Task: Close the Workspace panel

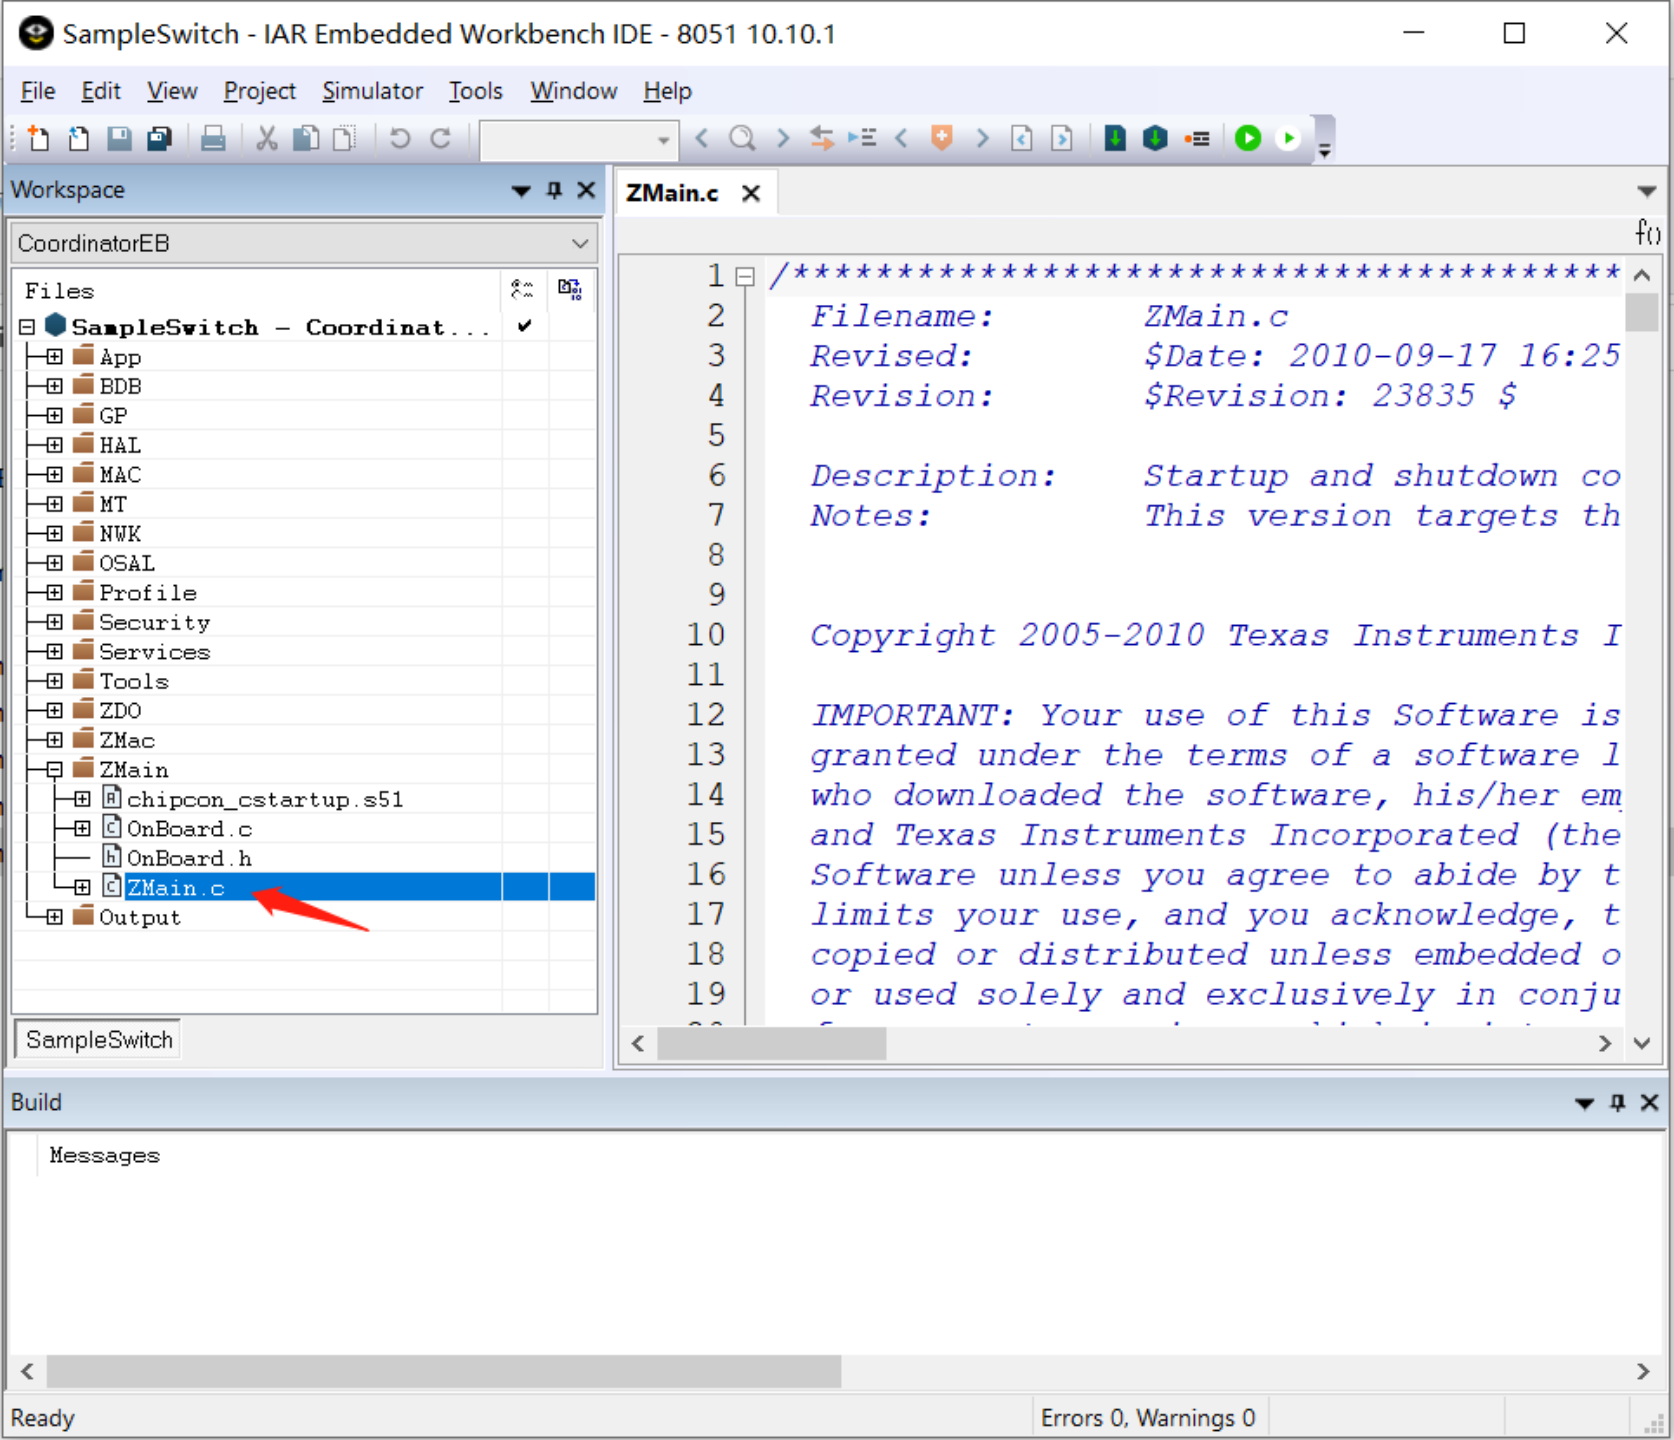Action: click(586, 190)
